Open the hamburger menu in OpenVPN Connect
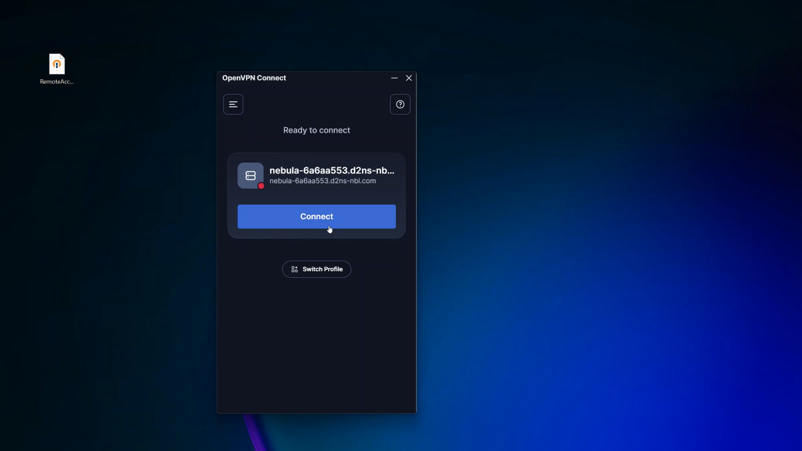Viewport: 802px width, 451px height. (x=233, y=104)
